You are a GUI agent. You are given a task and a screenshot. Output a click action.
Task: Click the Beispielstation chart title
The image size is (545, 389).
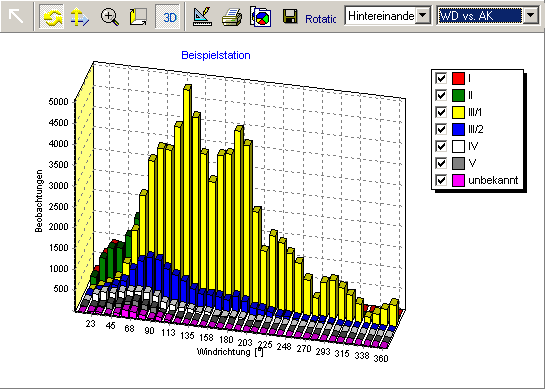(216, 55)
